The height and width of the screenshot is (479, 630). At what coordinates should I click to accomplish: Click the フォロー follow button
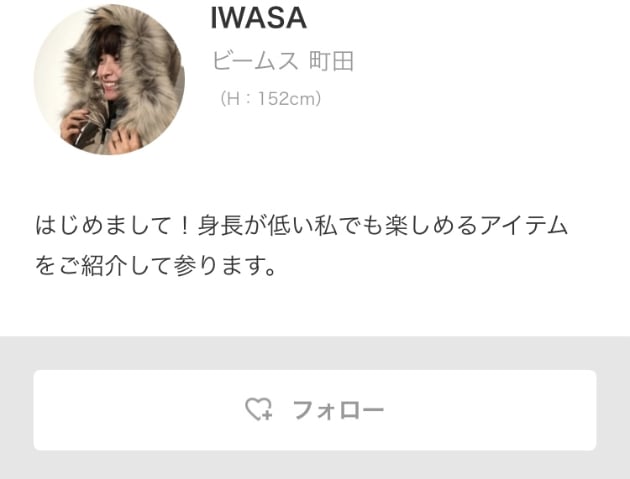(315, 410)
